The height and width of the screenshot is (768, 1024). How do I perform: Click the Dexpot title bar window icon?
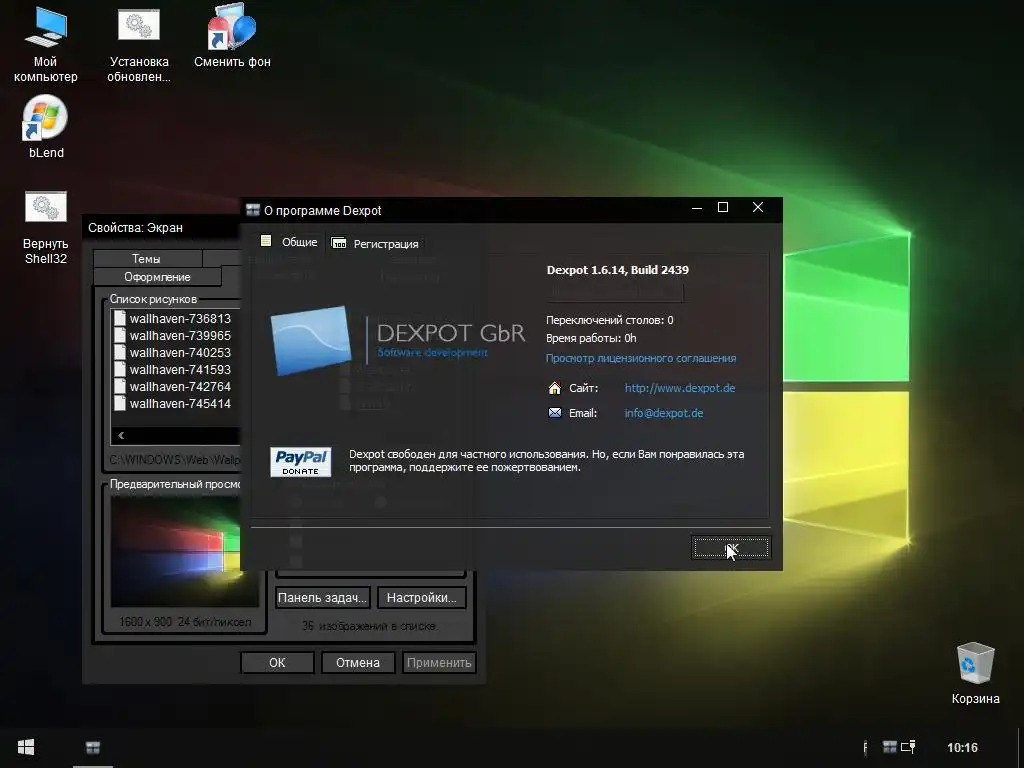coord(253,210)
